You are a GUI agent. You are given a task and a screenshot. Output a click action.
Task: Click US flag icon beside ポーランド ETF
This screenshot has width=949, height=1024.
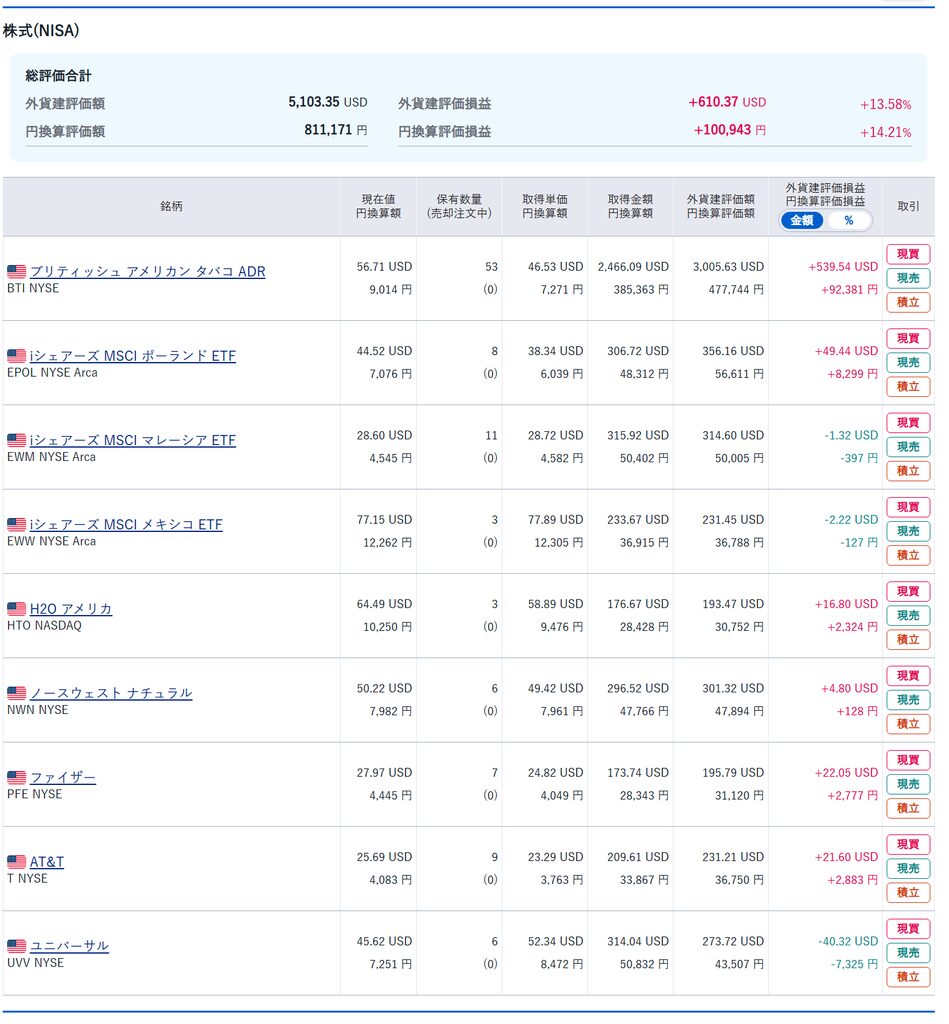click(16, 356)
